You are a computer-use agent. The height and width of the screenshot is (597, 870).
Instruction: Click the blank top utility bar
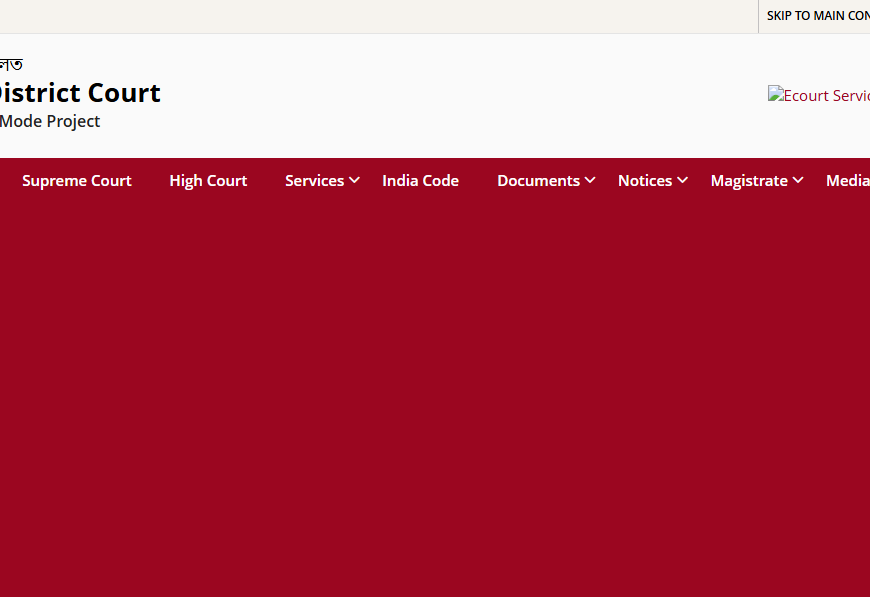click(380, 16)
